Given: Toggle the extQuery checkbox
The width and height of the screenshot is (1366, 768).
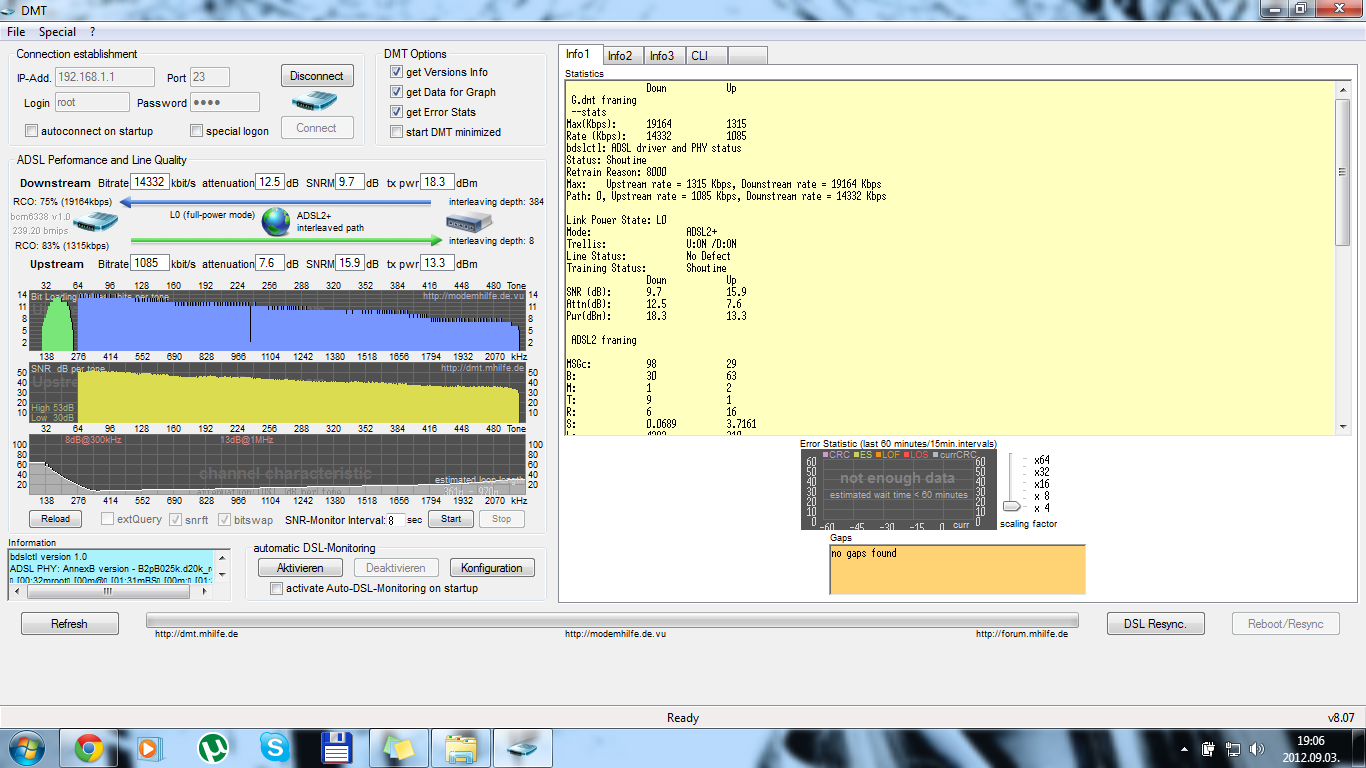Looking at the screenshot, I should pyautogui.click(x=108, y=519).
